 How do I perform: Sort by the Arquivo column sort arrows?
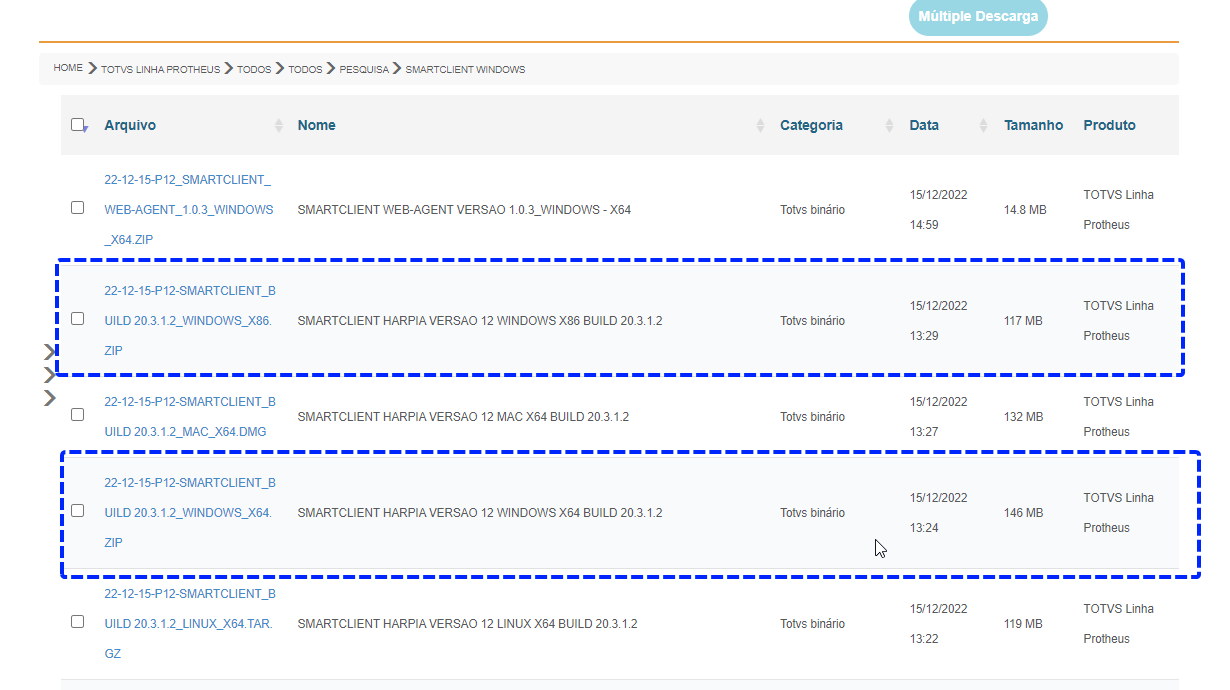[278, 125]
